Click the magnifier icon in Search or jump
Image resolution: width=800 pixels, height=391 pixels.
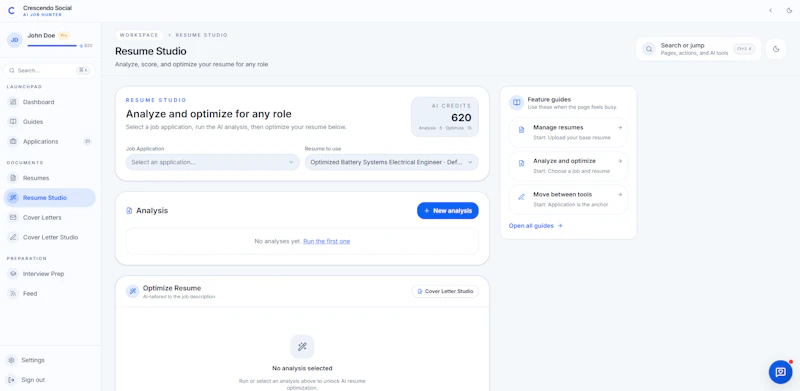click(x=649, y=49)
